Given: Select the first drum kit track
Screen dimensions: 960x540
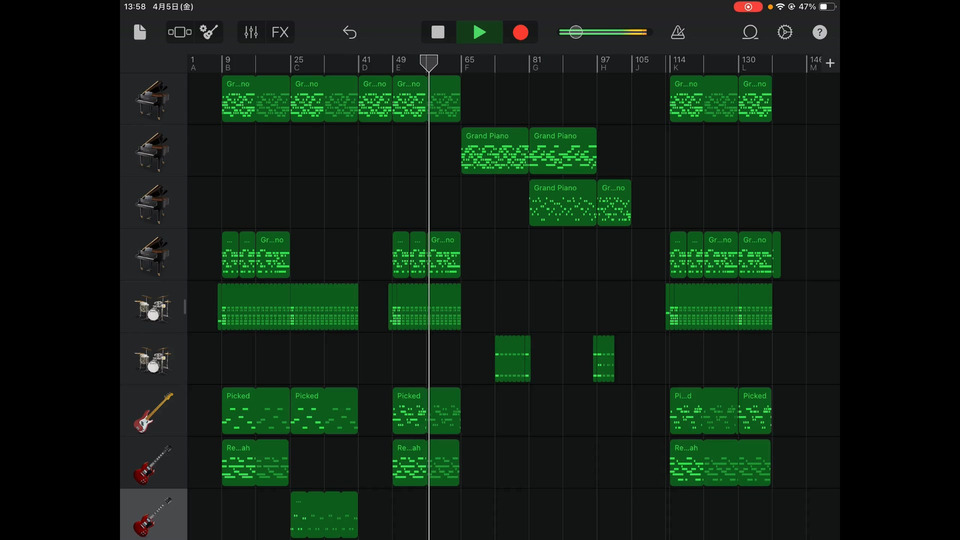Looking at the screenshot, I should pos(153,308).
